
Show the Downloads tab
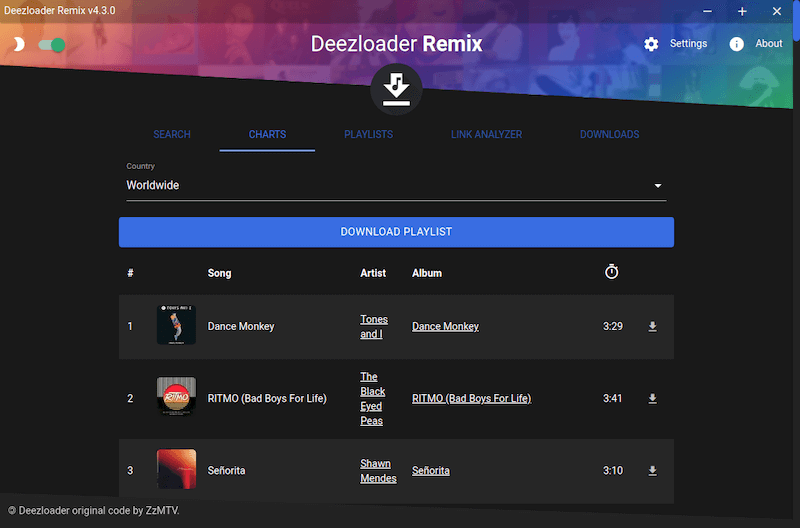[x=609, y=135]
